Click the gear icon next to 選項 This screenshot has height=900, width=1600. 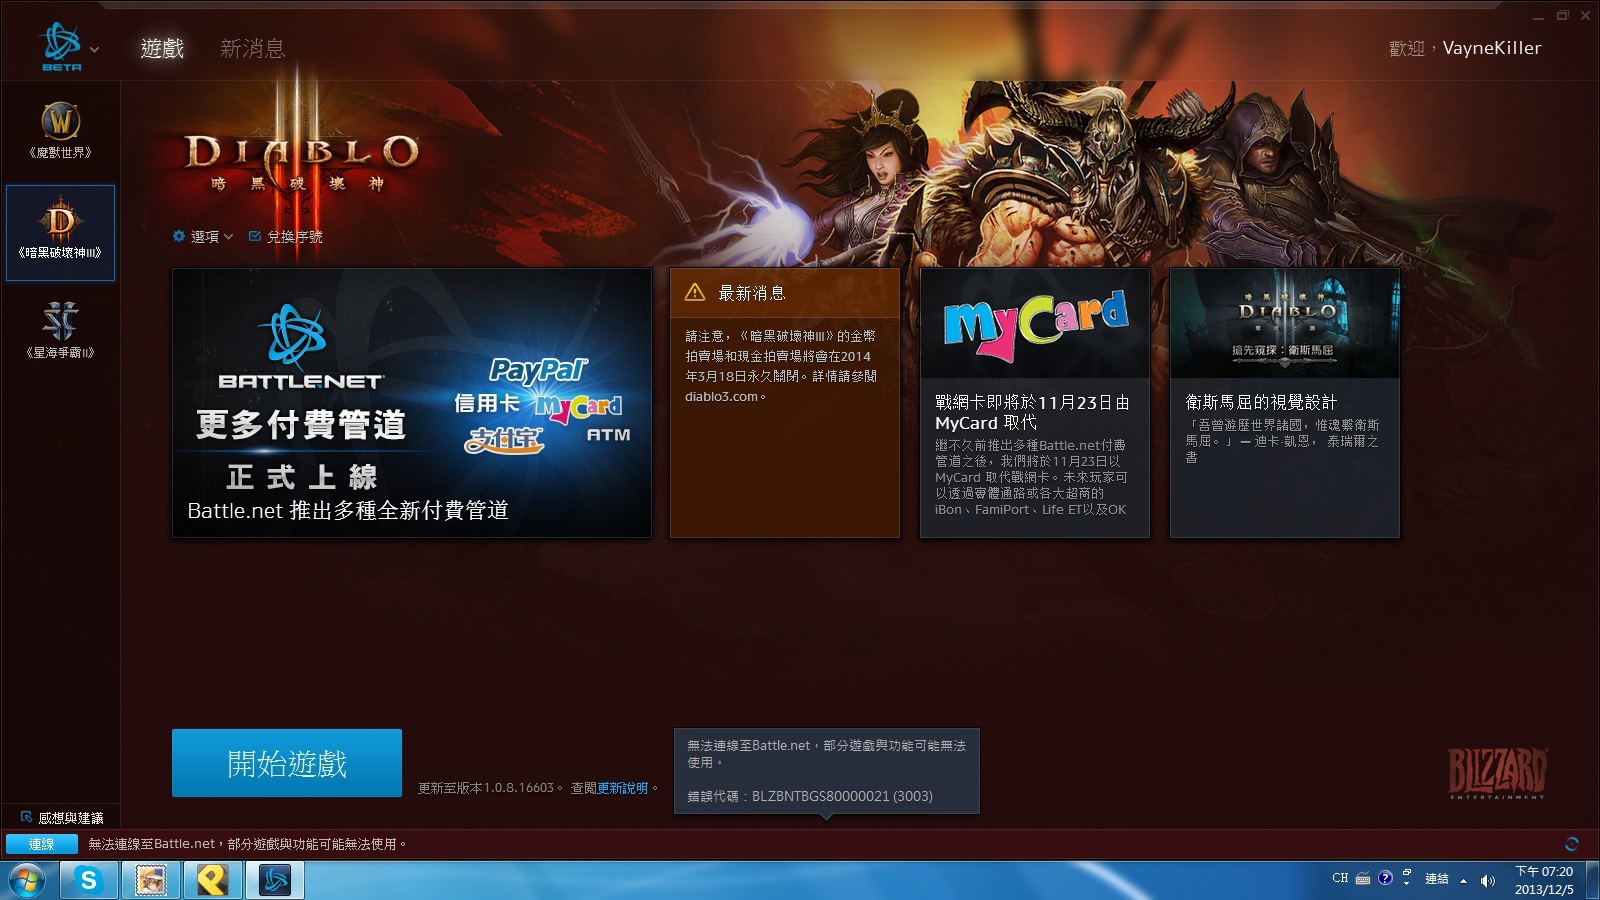(179, 236)
